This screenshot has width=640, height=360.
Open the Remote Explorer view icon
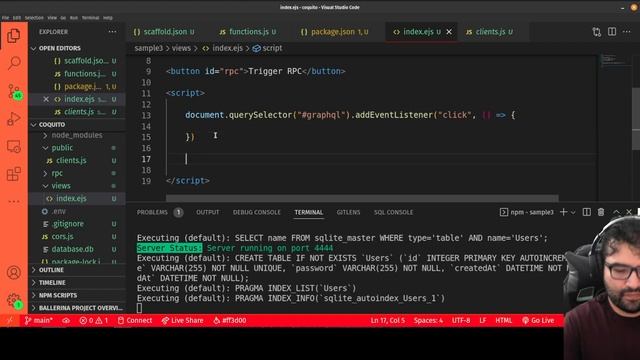coord(13,147)
